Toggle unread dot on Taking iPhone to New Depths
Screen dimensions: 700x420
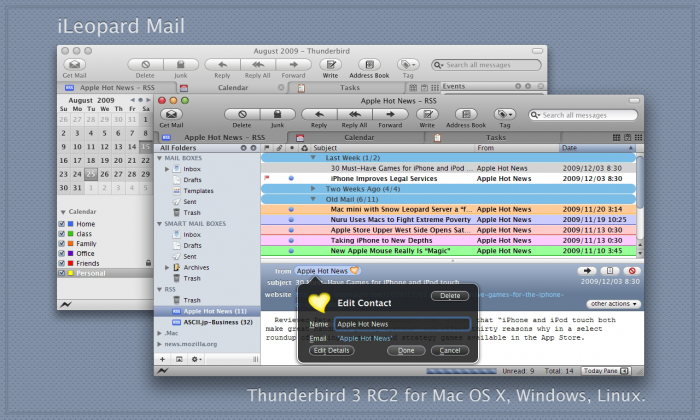click(291, 240)
